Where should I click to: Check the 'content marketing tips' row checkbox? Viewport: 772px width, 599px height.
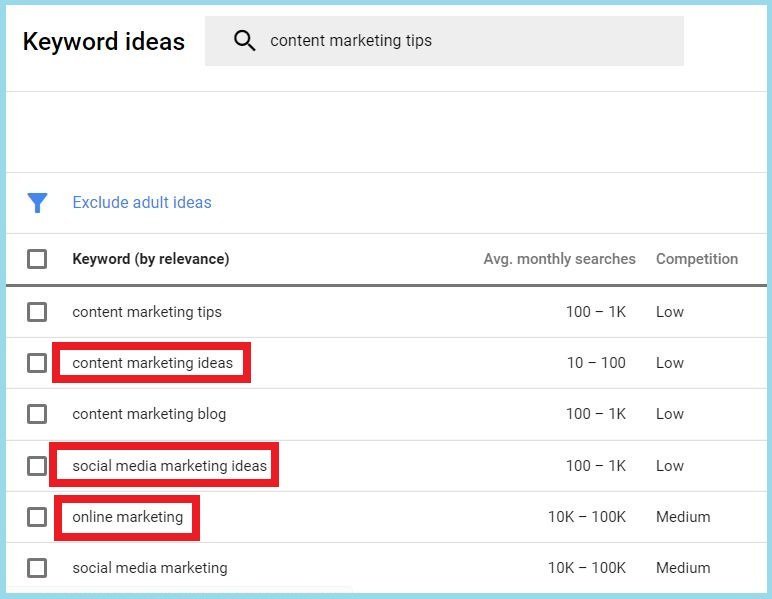pos(37,312)
